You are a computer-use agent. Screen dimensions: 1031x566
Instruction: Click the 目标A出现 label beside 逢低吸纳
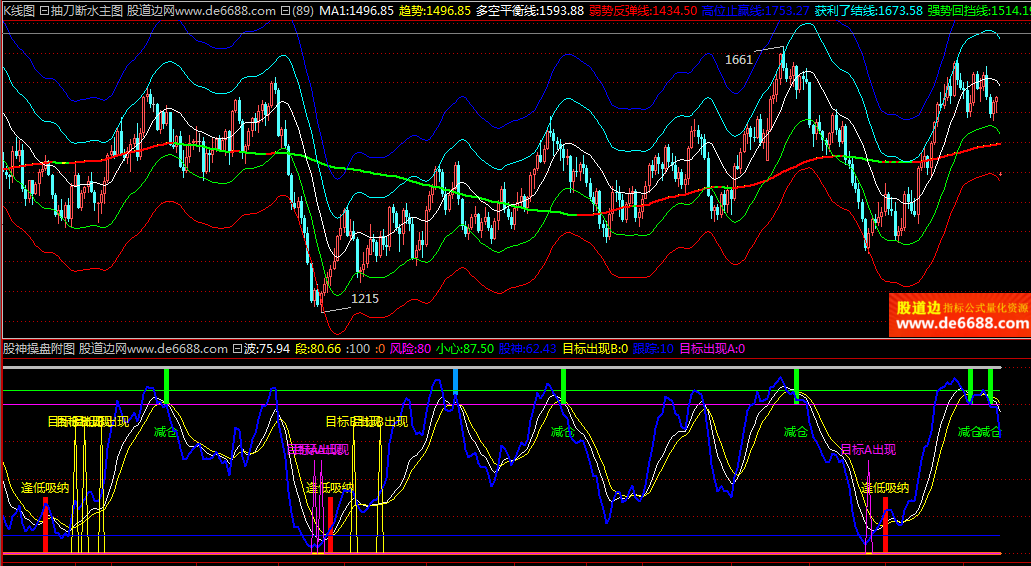[x=868, y=450]
